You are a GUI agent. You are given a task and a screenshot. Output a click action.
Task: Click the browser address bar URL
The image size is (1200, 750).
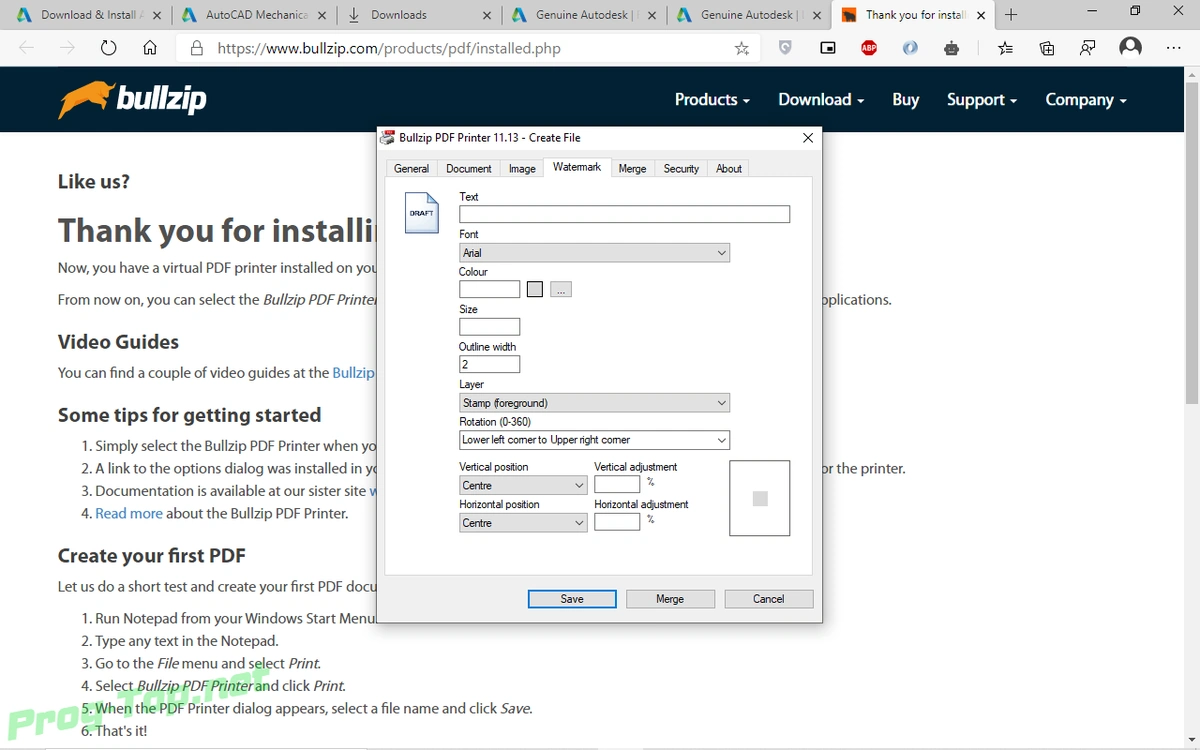[389, 48]
